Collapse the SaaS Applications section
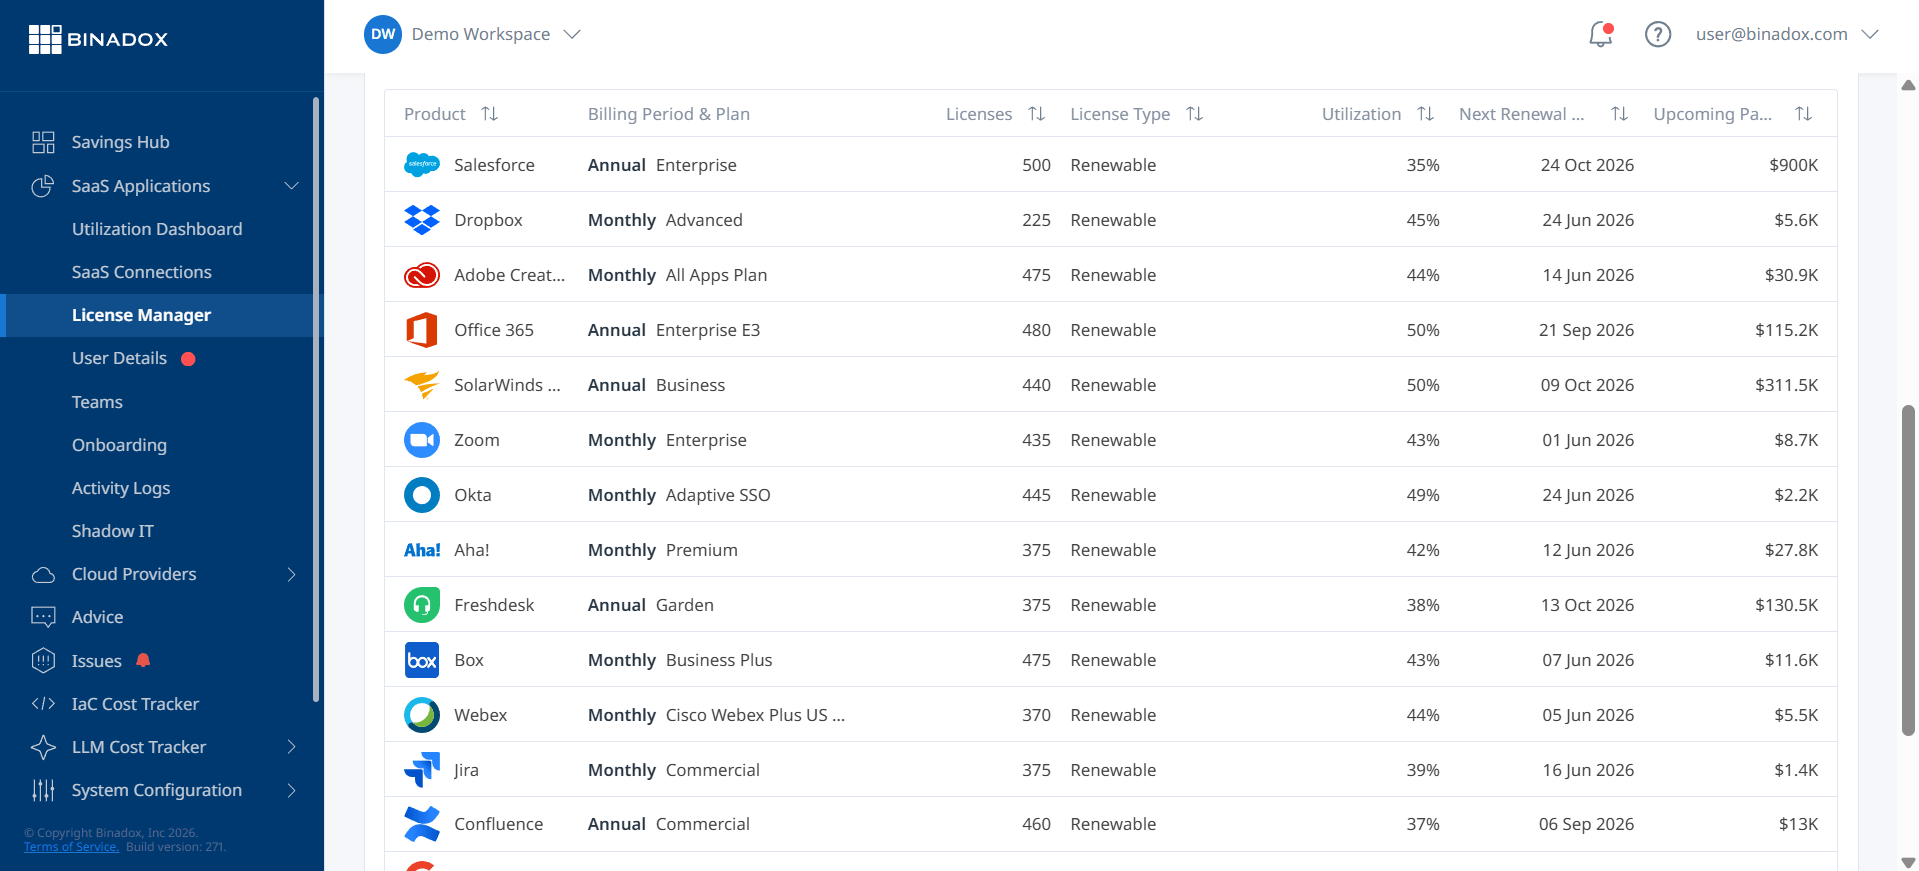The width and height of the screenshot is (1919, 871). 291,186
